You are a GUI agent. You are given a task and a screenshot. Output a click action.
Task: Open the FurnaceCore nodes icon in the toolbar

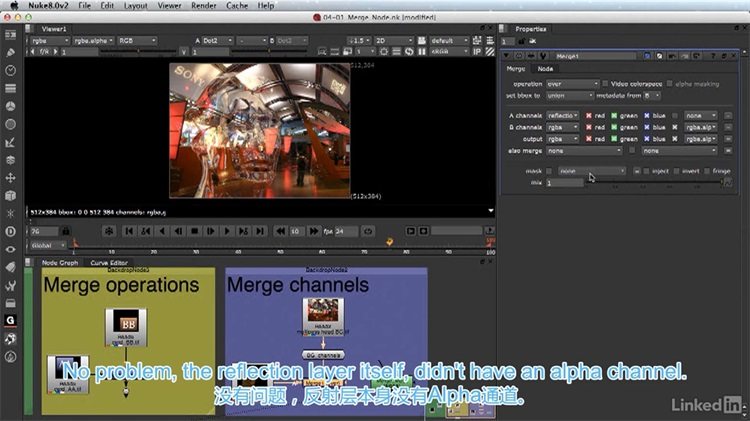click(10, 339)
